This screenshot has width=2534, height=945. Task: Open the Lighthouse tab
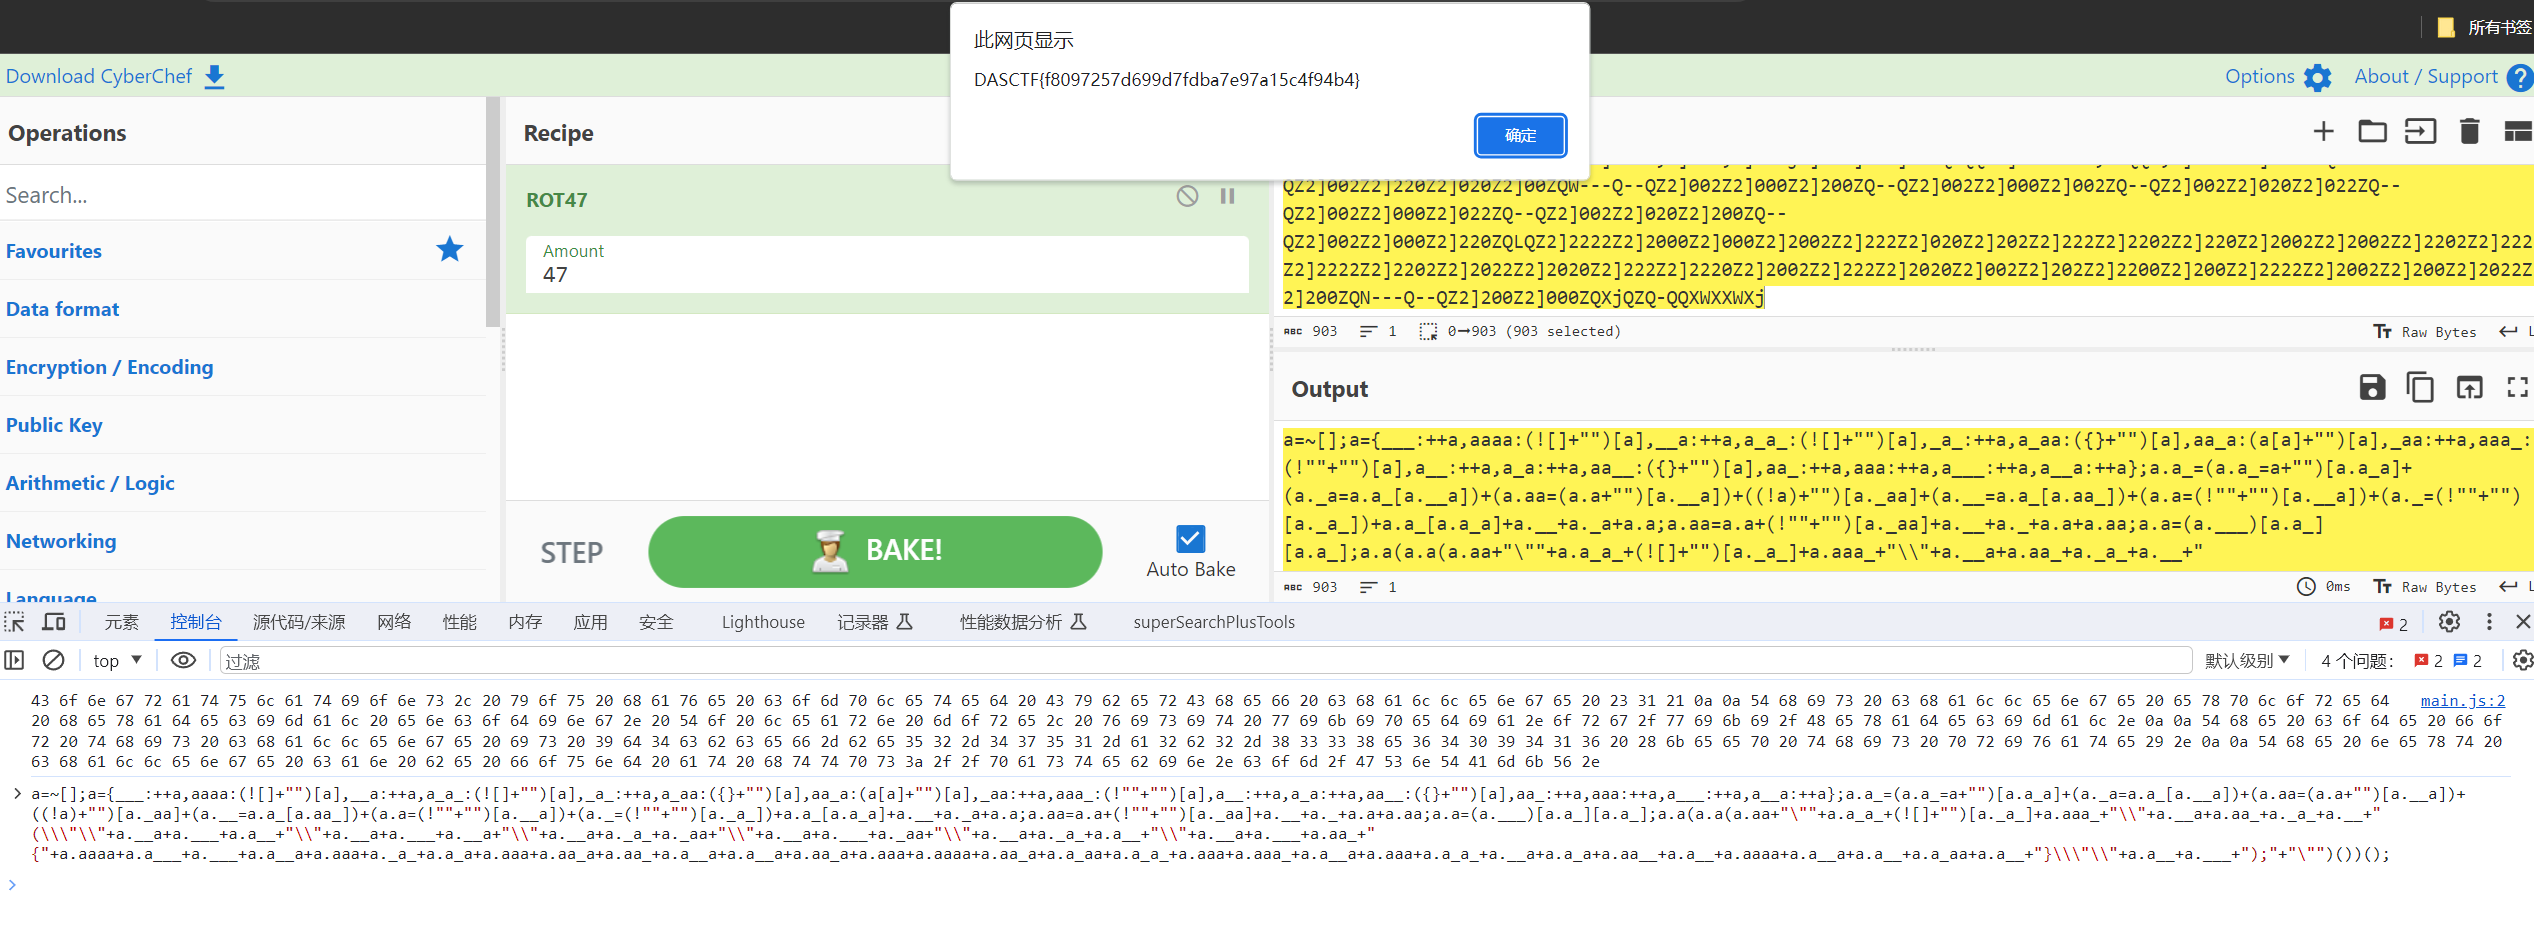tap(763, 622)
